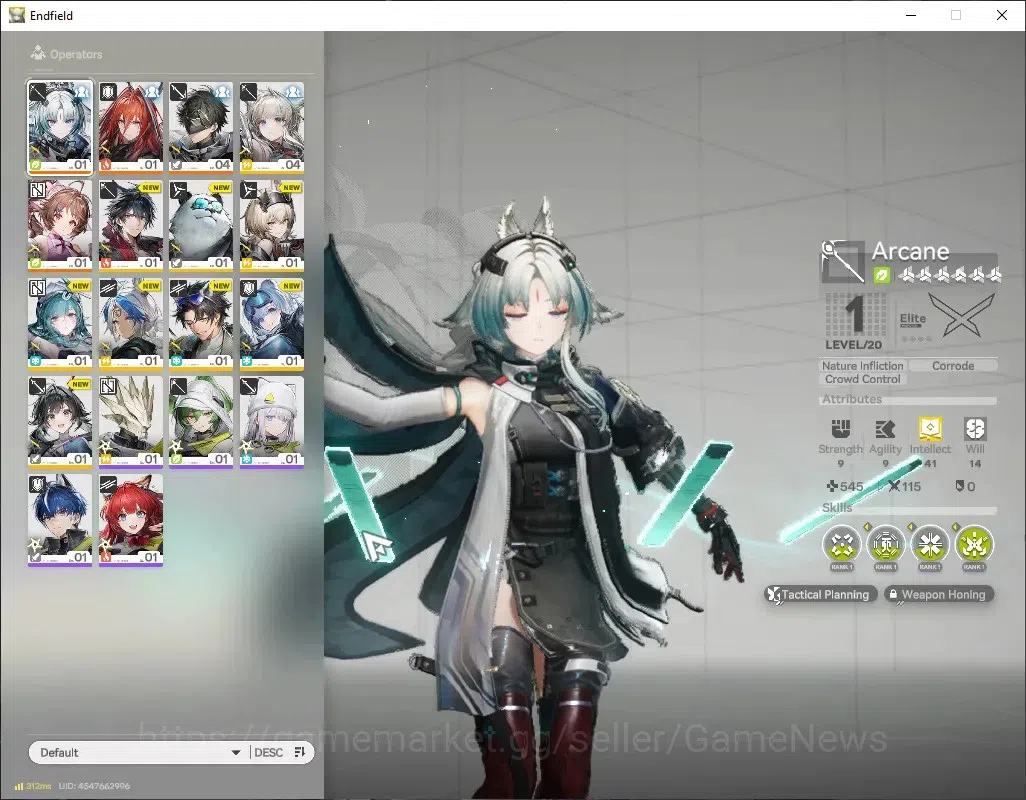This screenshot has width=1026, height=800.
Task: Select the NEW smiling black-haired girl card
Action: [x=60, y=422]
